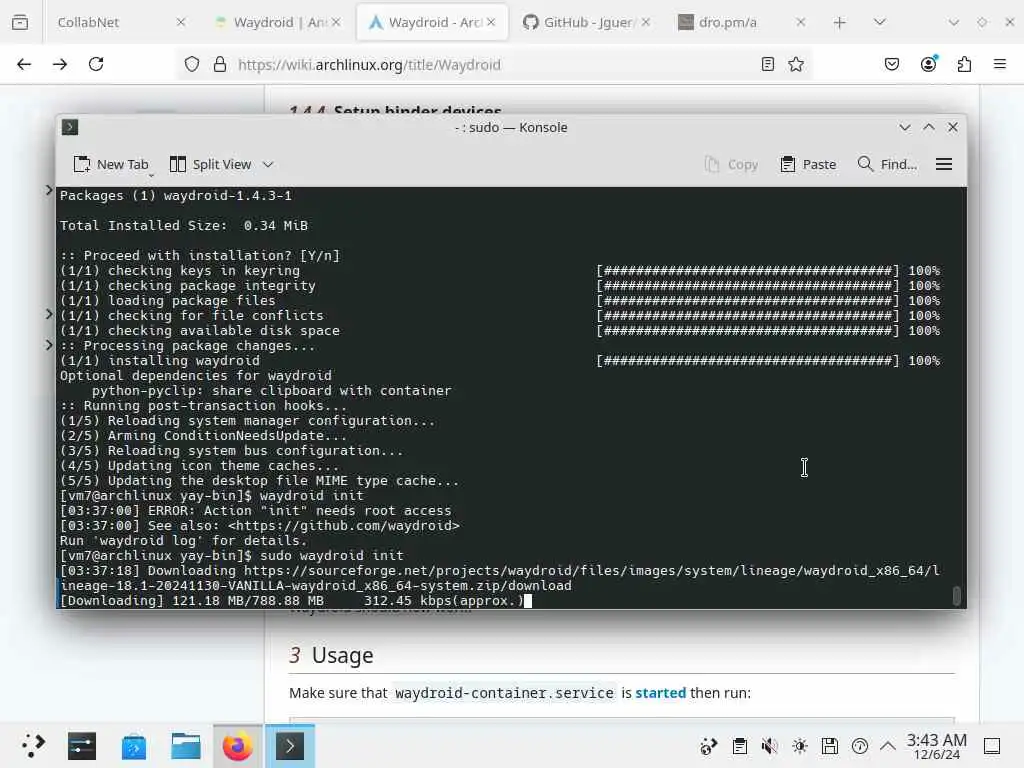Show desktop using the peek icon
Viewport: 1024px width, 768px height.
(x=992, y=746)
